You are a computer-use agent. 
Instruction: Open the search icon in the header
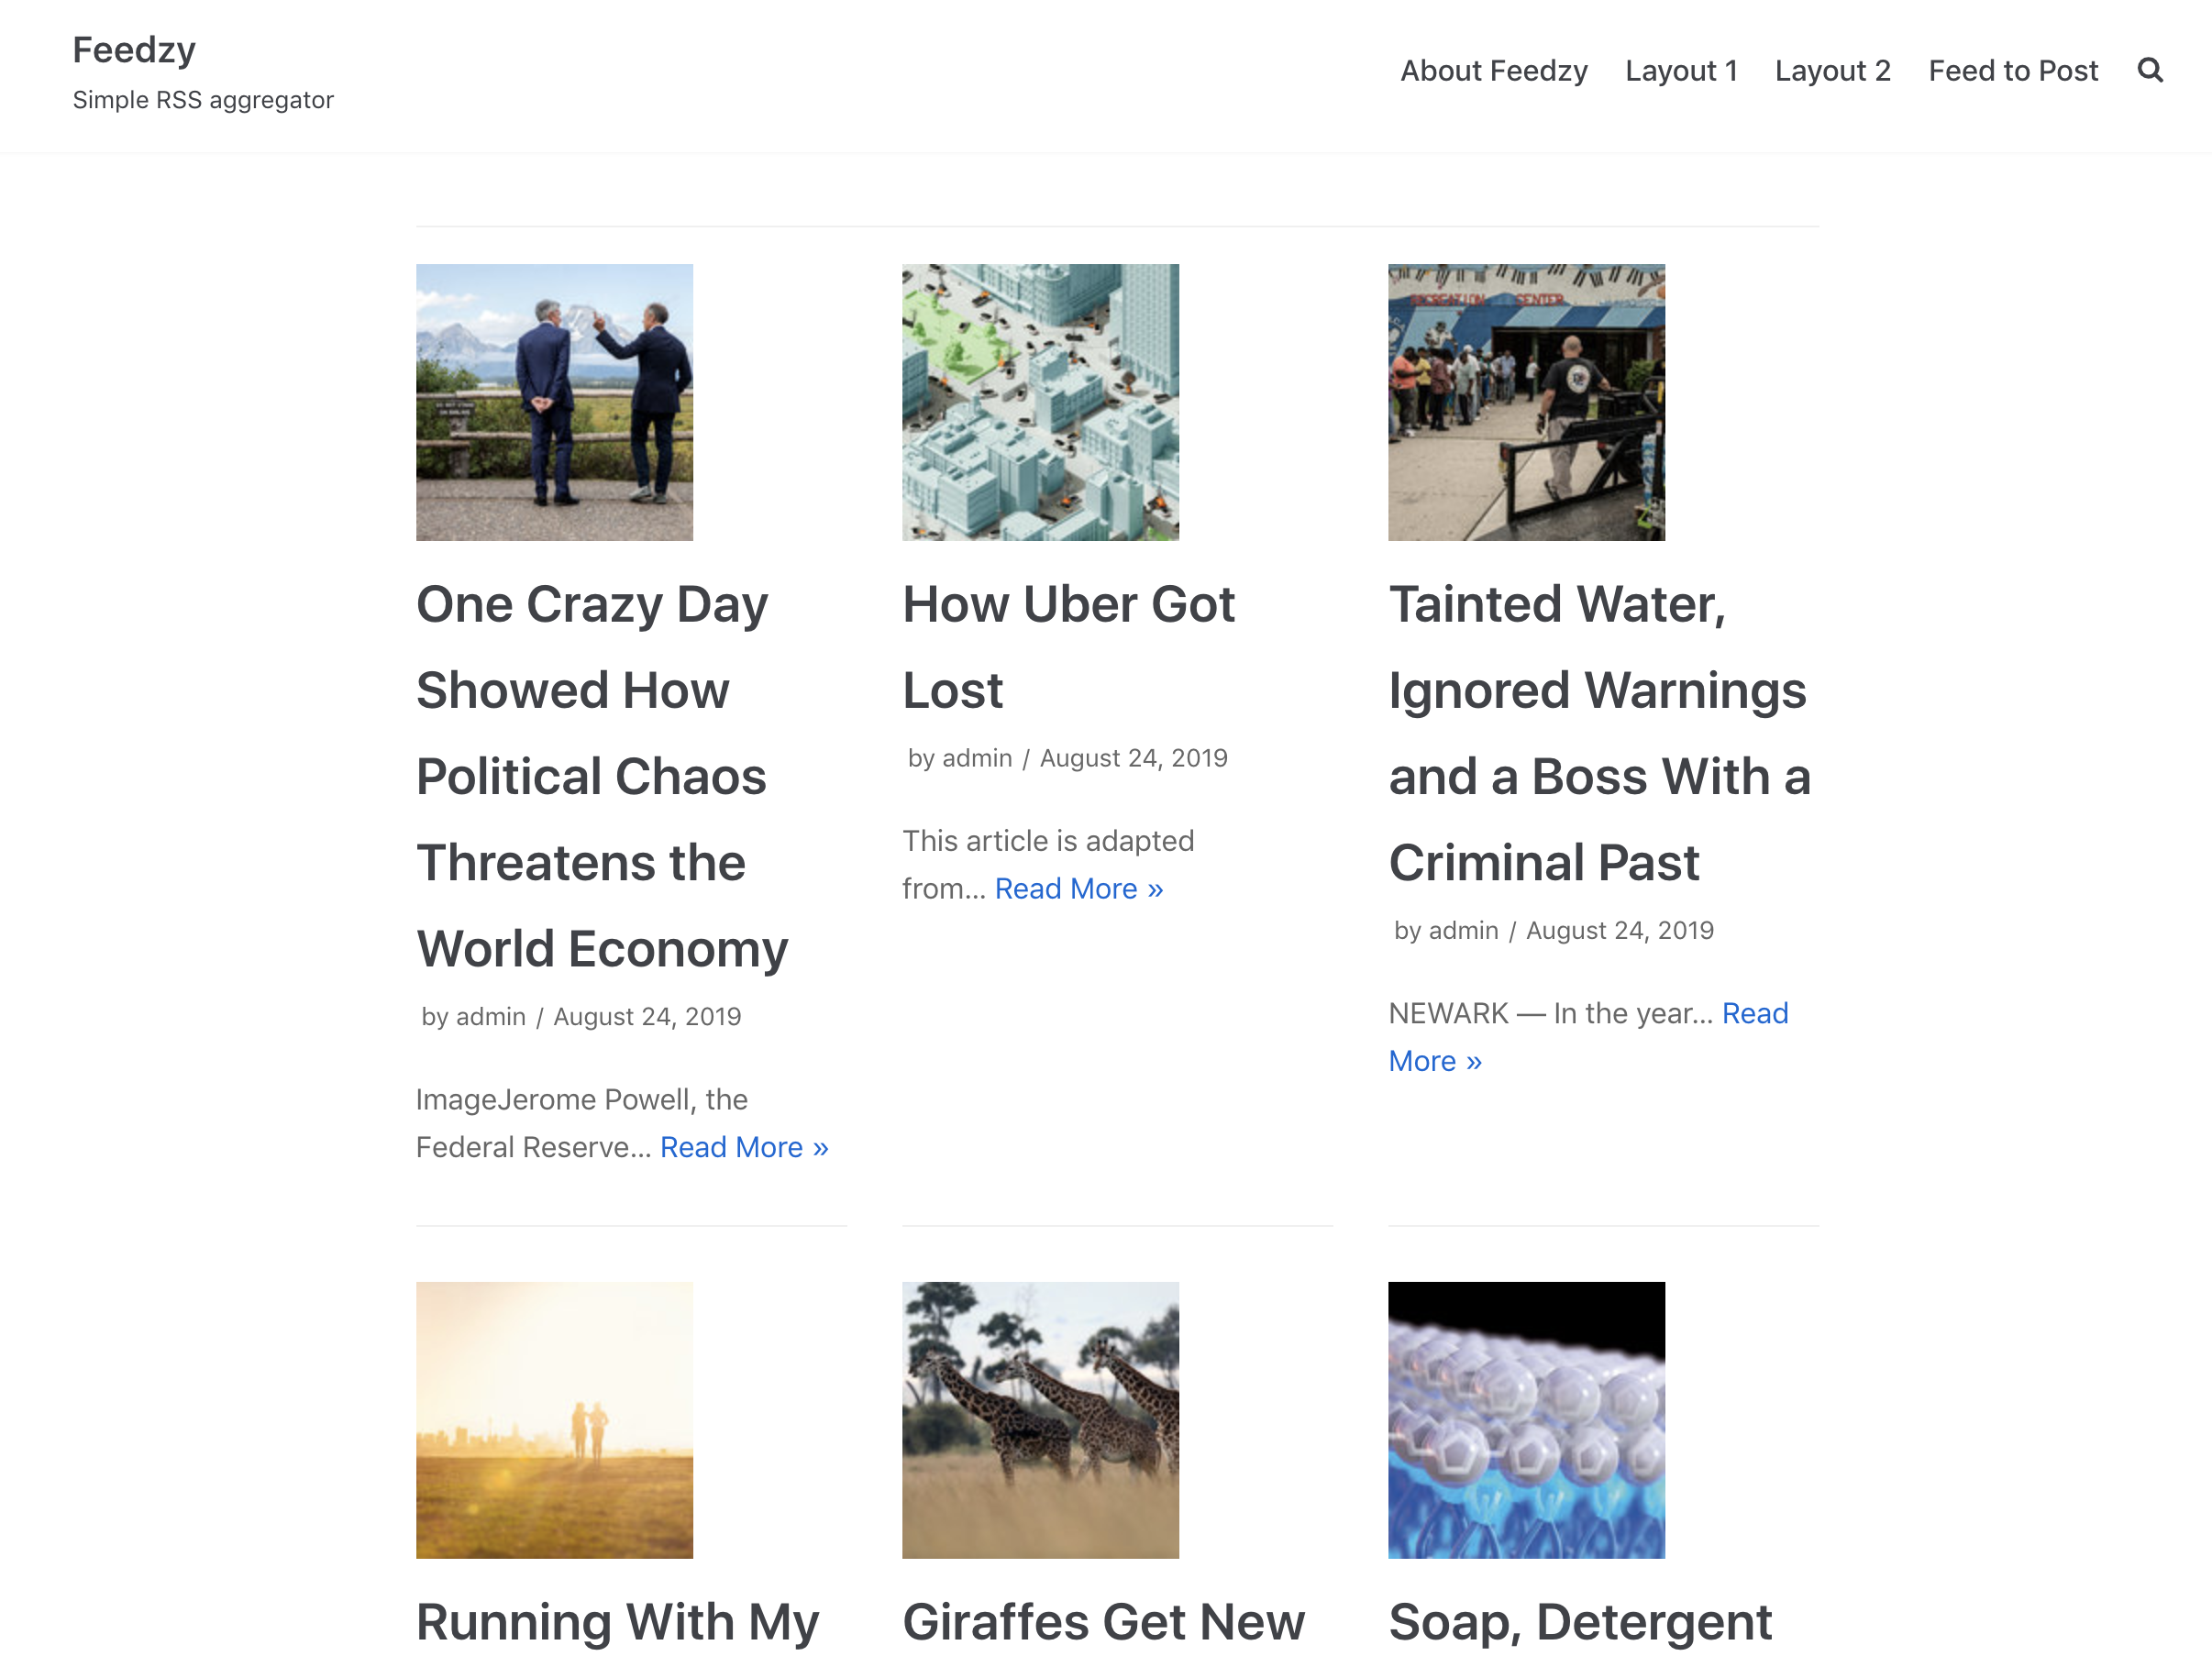(2148, 70)
